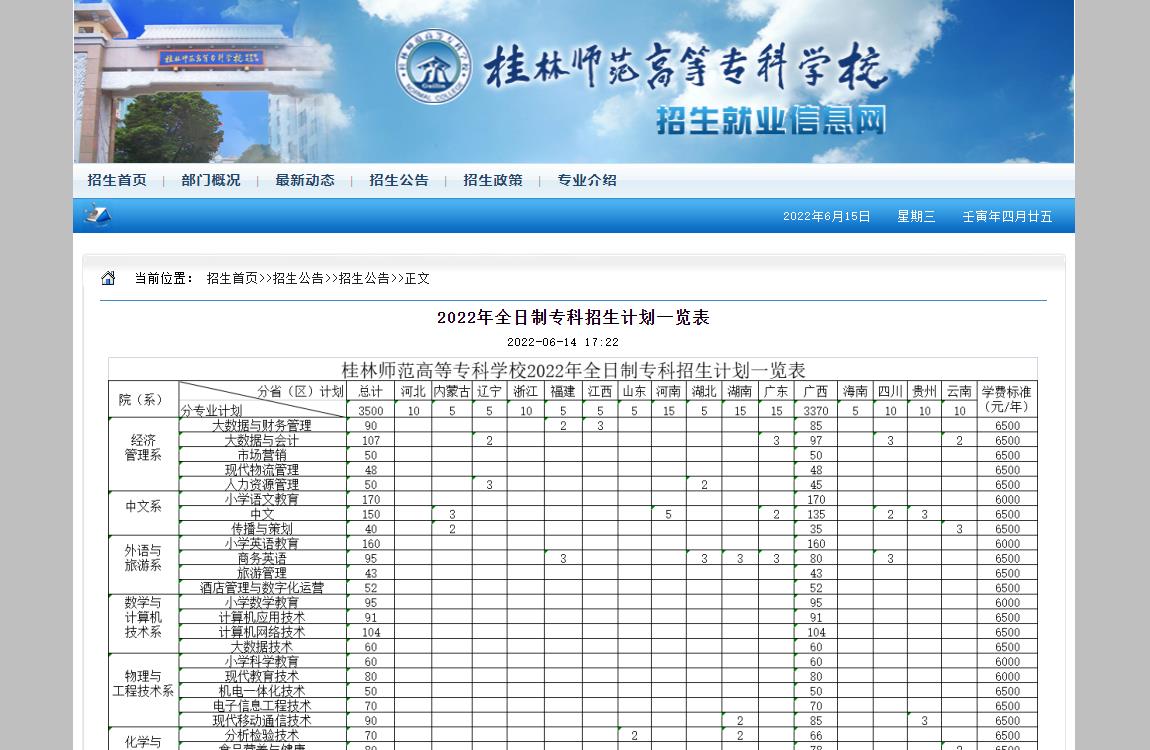Click the 广西 total cell 3370

[x=816, y=411]
